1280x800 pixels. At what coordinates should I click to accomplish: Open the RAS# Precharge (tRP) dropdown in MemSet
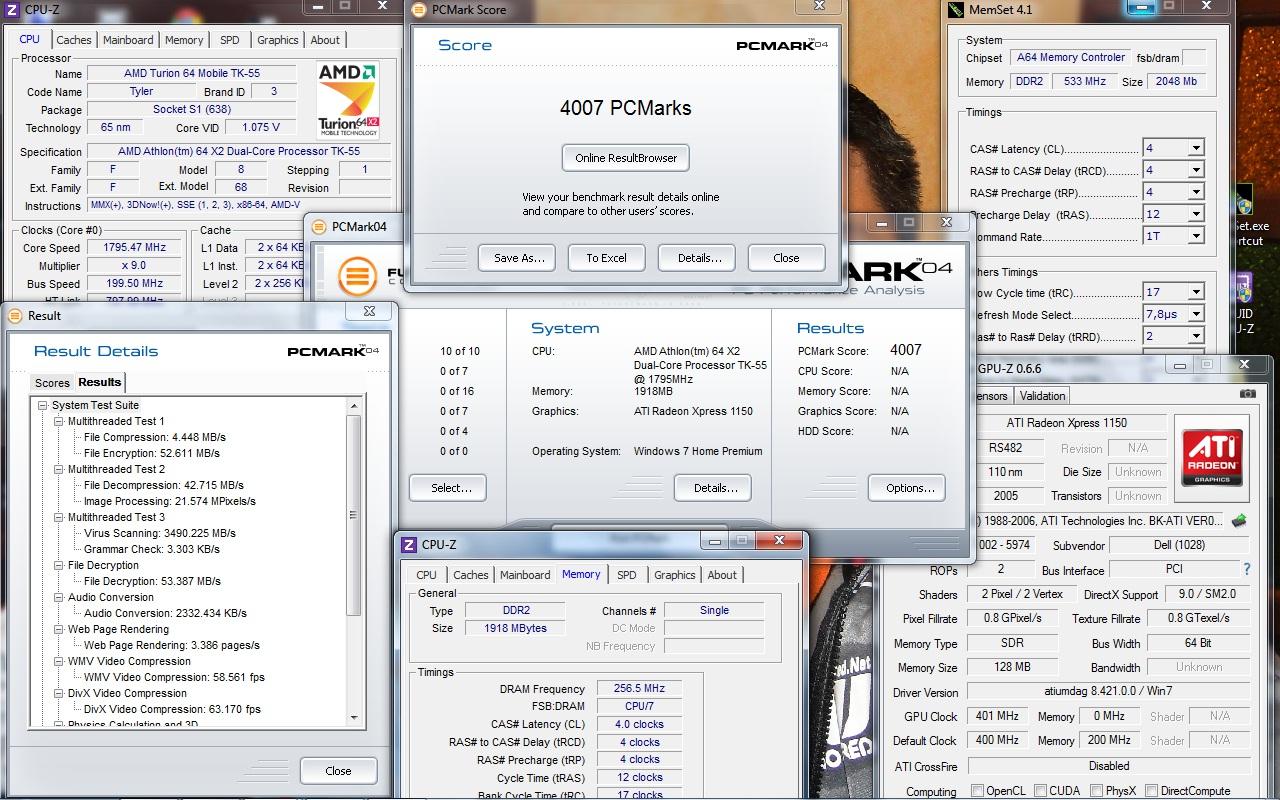click(1196, 192)
